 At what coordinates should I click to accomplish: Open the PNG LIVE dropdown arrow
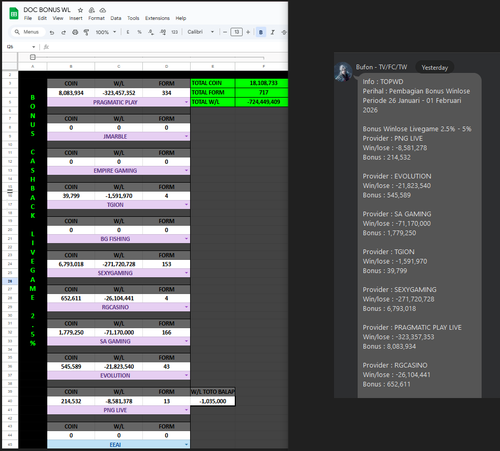click(186, 410)
